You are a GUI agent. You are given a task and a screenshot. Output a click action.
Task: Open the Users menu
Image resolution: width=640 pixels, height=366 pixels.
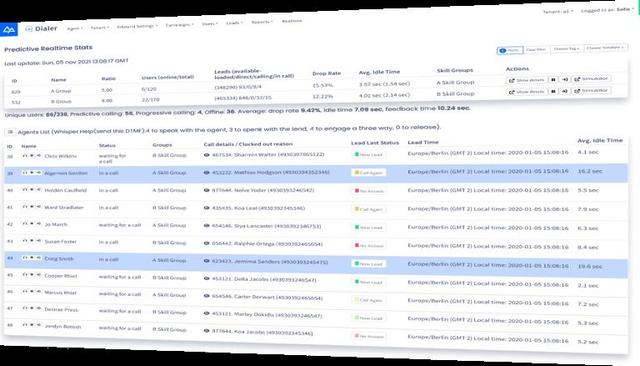tap(210, 24)
